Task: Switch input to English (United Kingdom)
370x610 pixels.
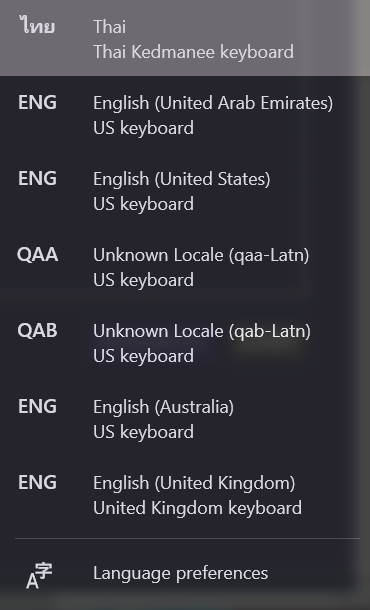Action: [185, 495]
